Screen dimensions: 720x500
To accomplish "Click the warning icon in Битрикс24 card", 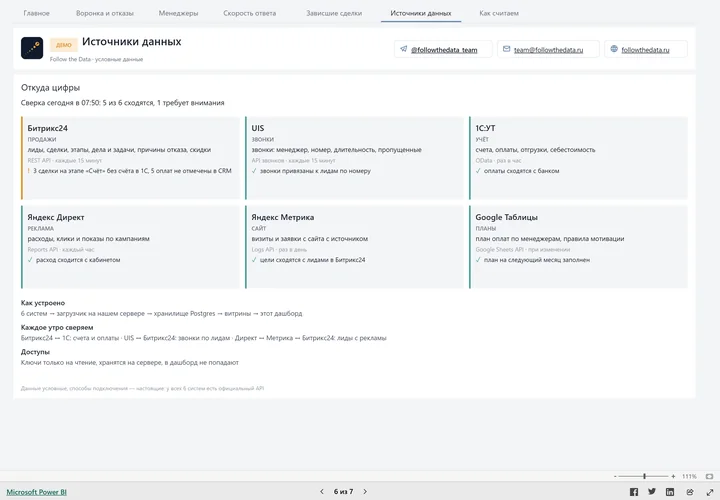I will click(28, 171).
